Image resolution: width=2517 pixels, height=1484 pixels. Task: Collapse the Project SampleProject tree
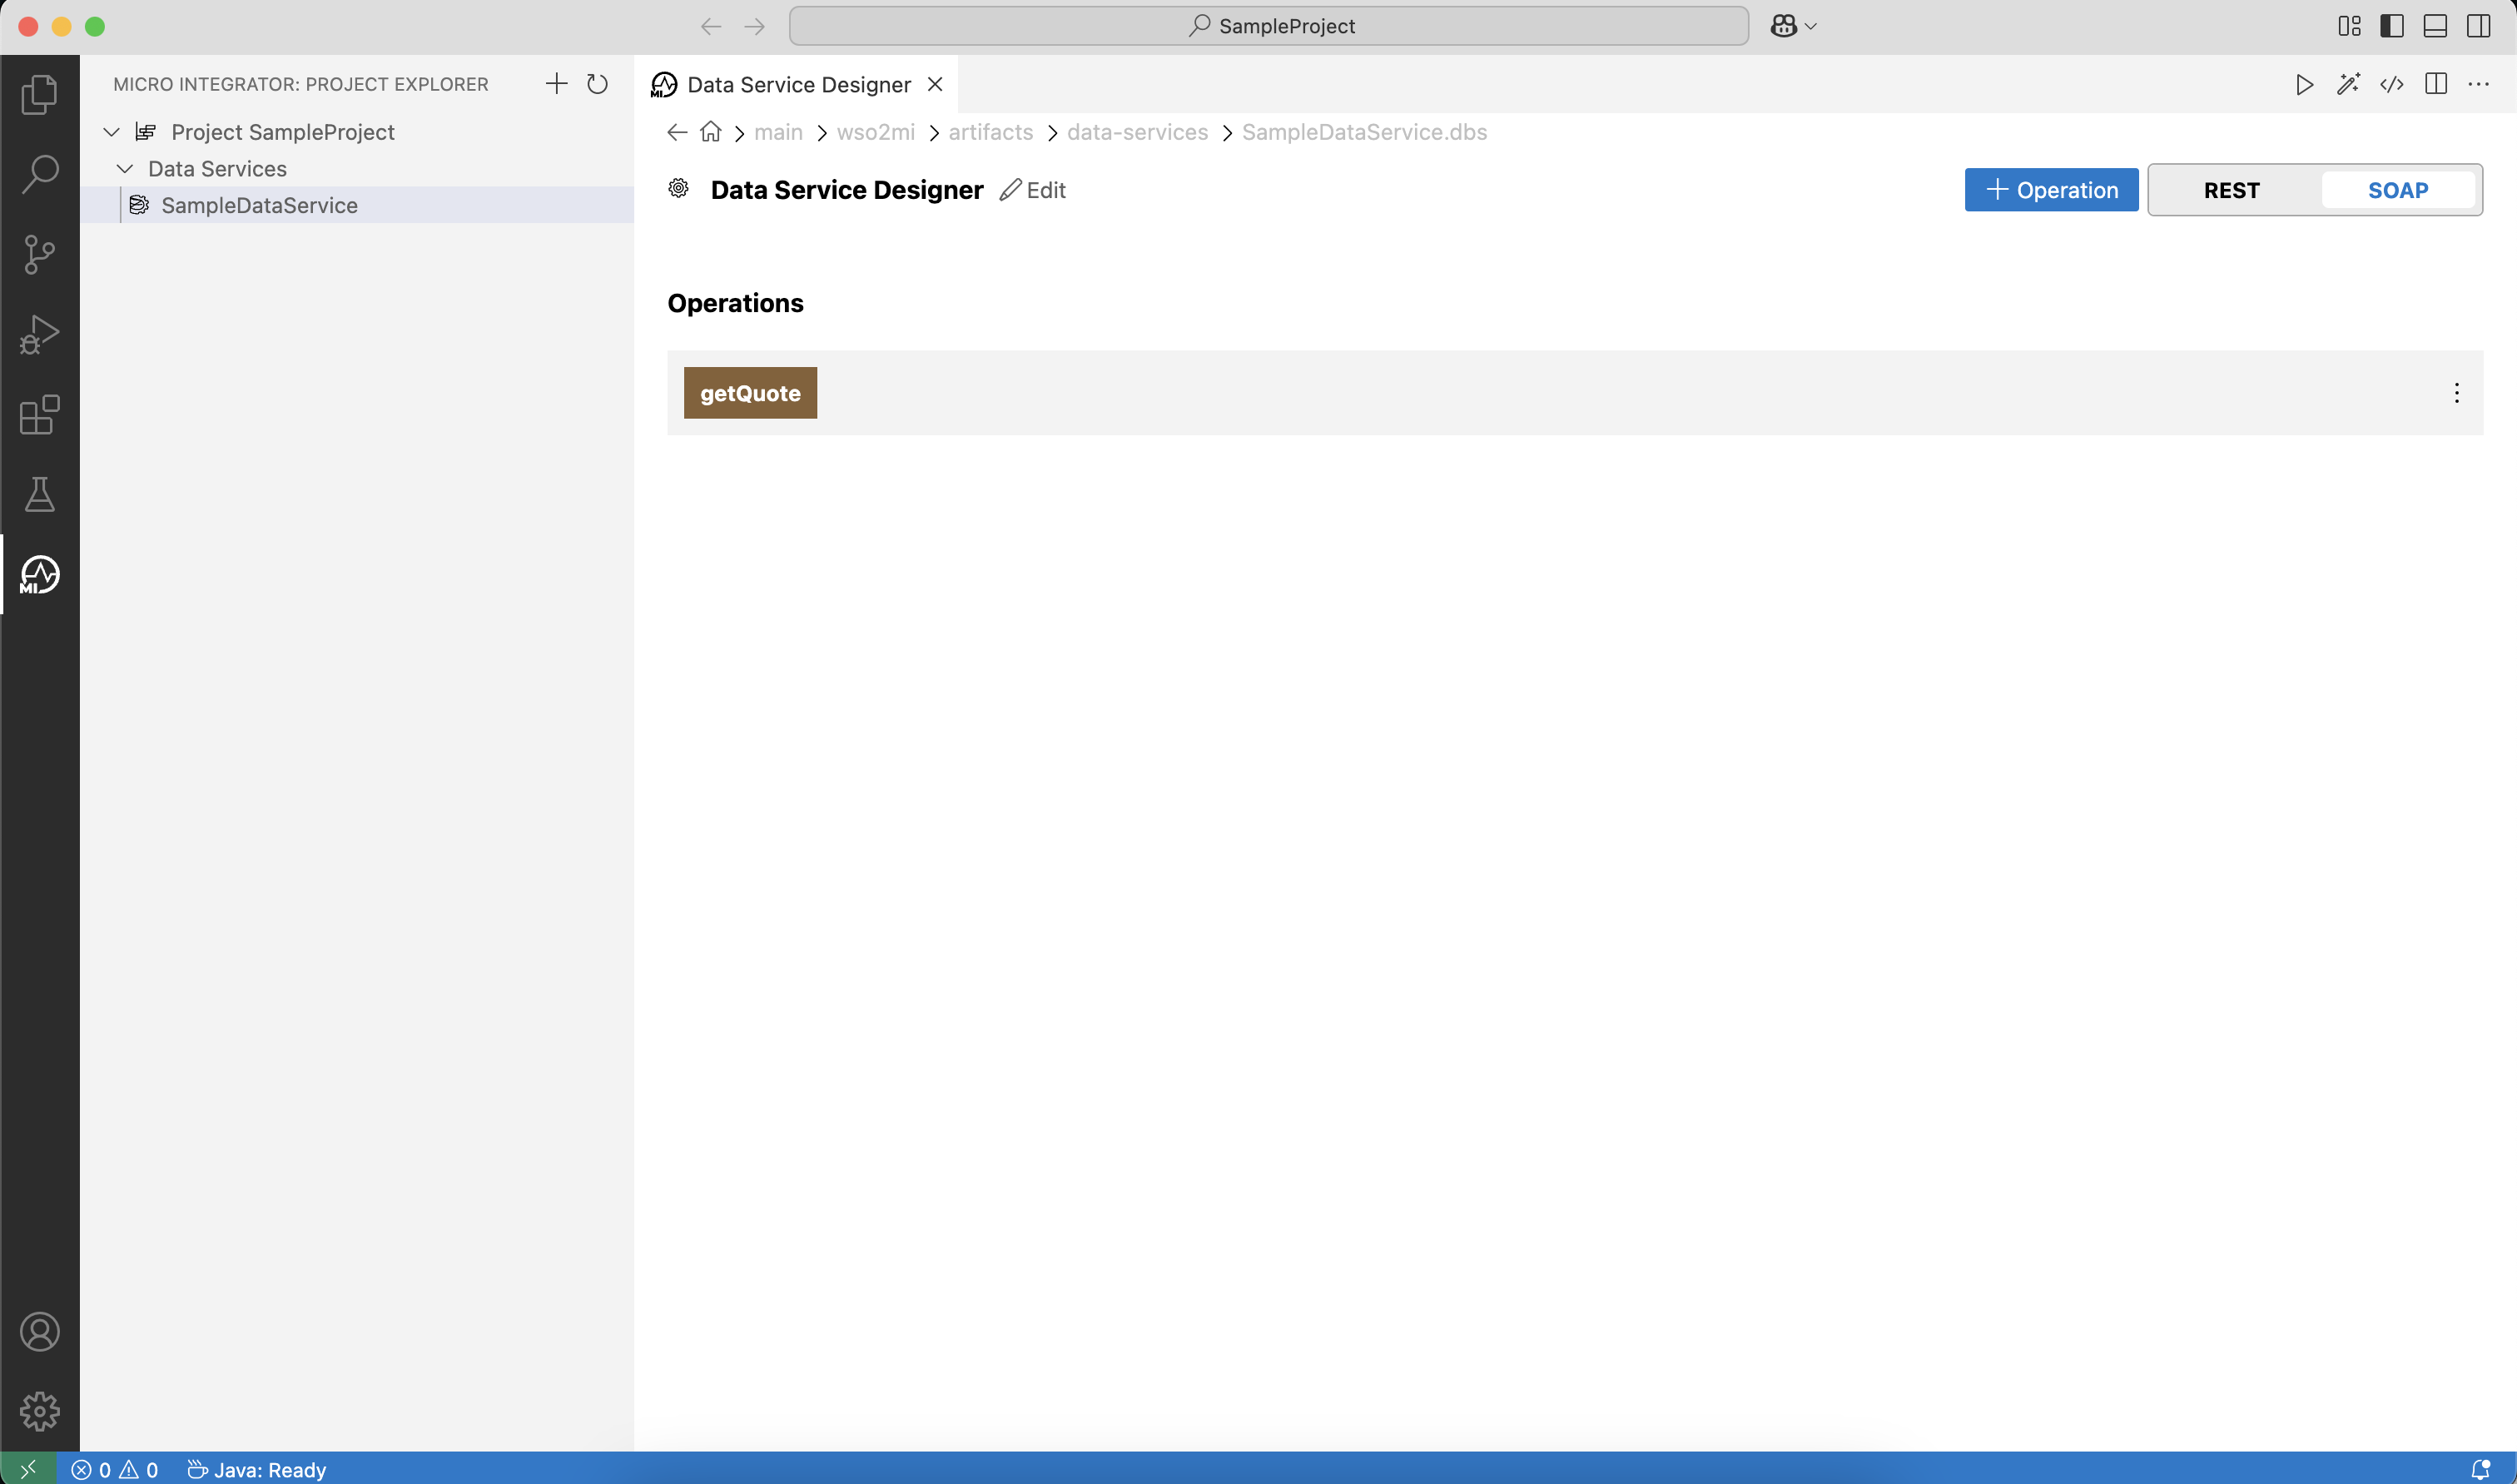pyautogui.click(x=111, y=131)
